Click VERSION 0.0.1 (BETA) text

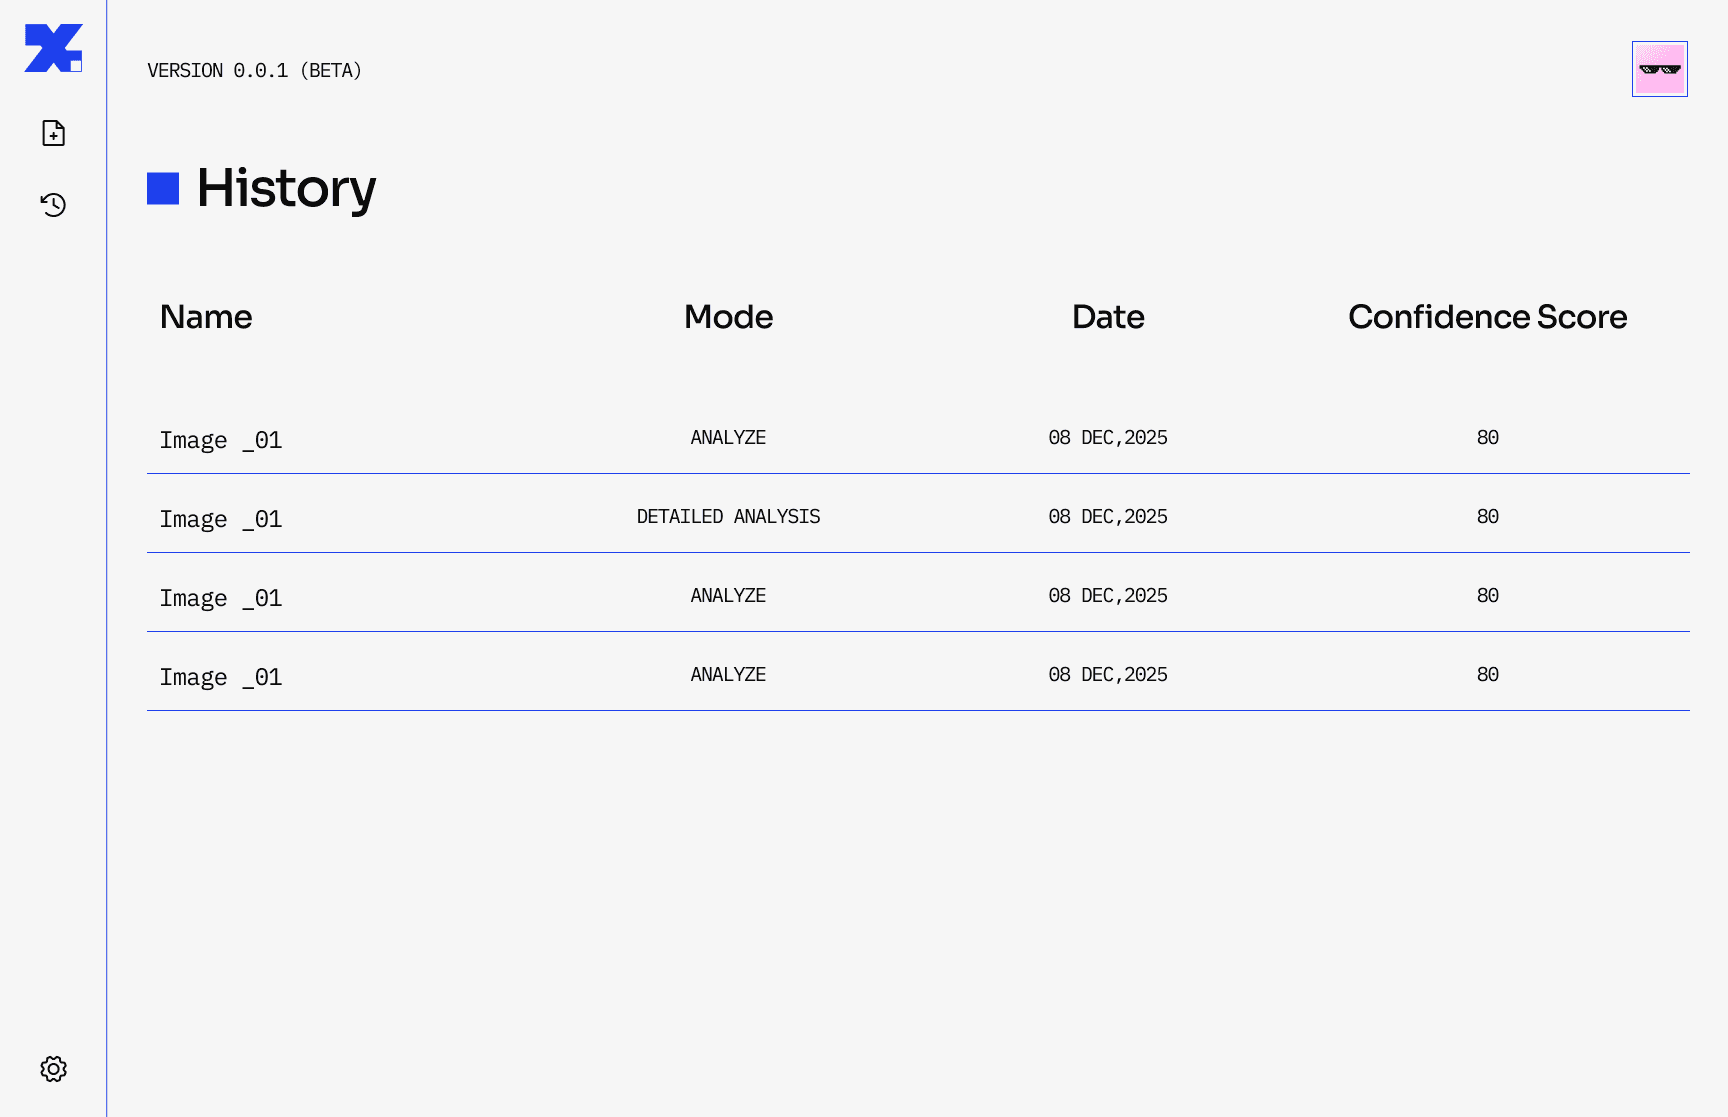255,70
